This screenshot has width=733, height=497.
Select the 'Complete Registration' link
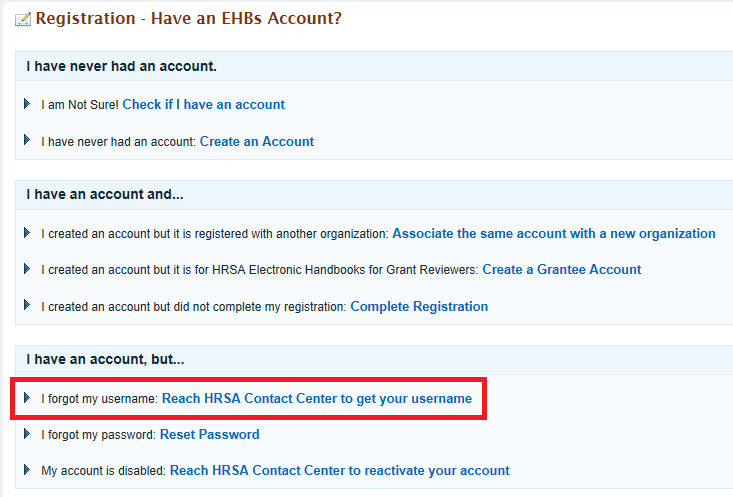(419, 307)
